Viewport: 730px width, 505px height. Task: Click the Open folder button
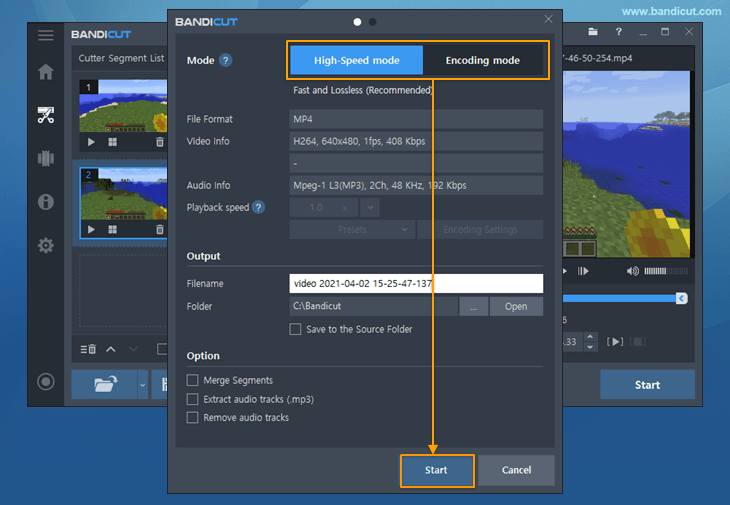[x=516, y=306]
